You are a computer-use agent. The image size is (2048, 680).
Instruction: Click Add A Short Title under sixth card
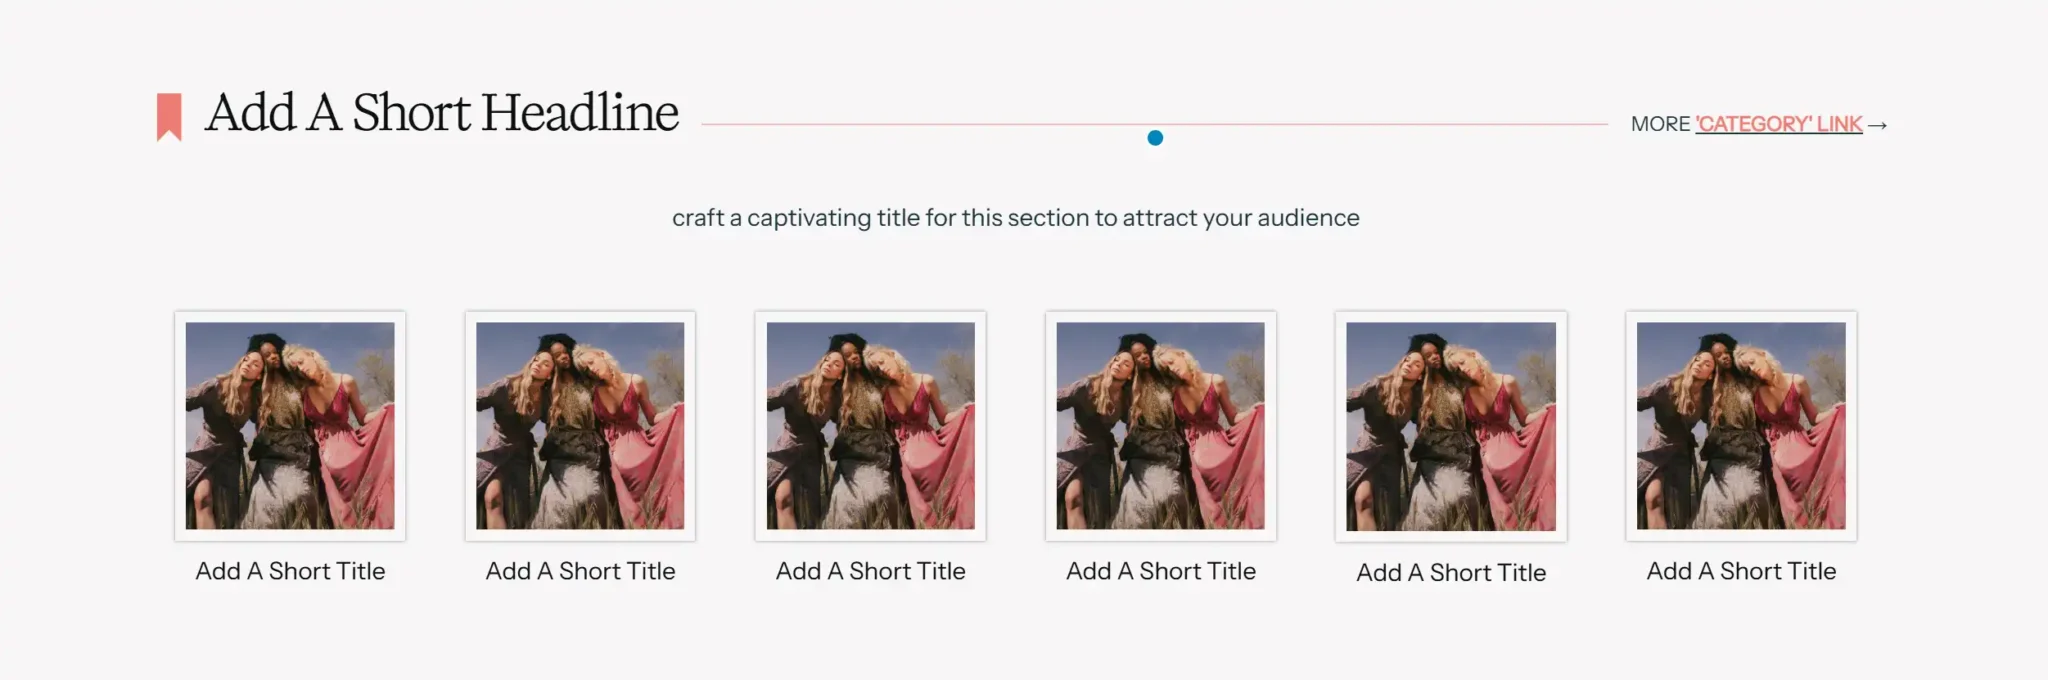pos(1741,571)
